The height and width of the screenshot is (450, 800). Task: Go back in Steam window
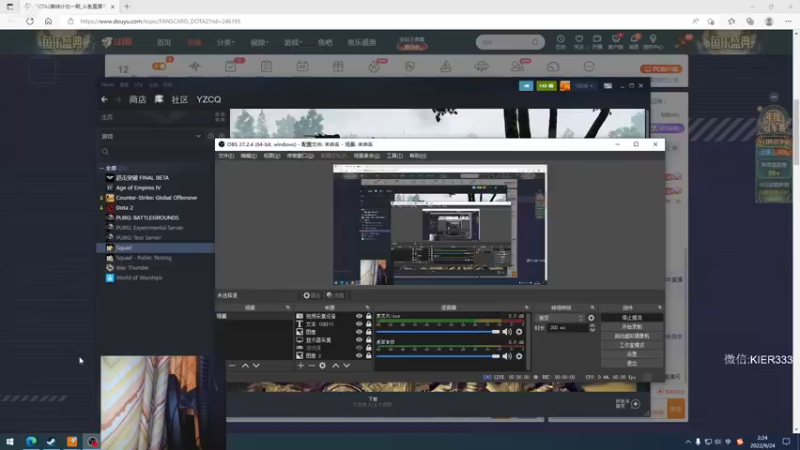(x=104, y=99)
